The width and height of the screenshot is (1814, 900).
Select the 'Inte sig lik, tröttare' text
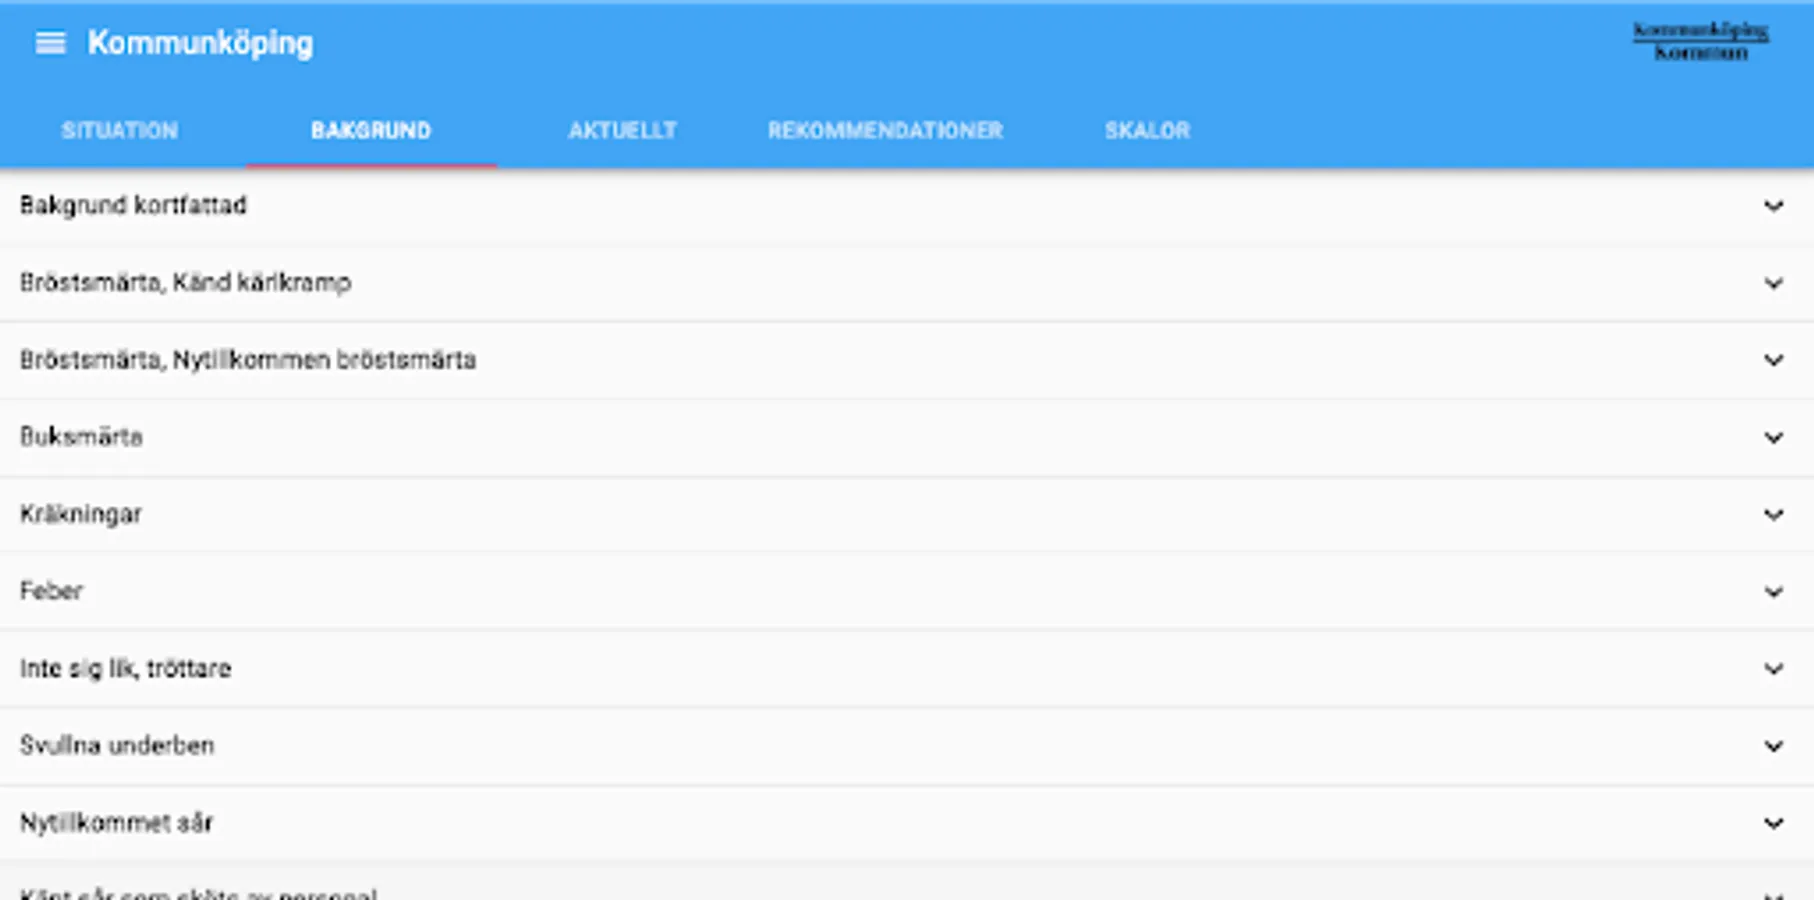pos(125,669)
